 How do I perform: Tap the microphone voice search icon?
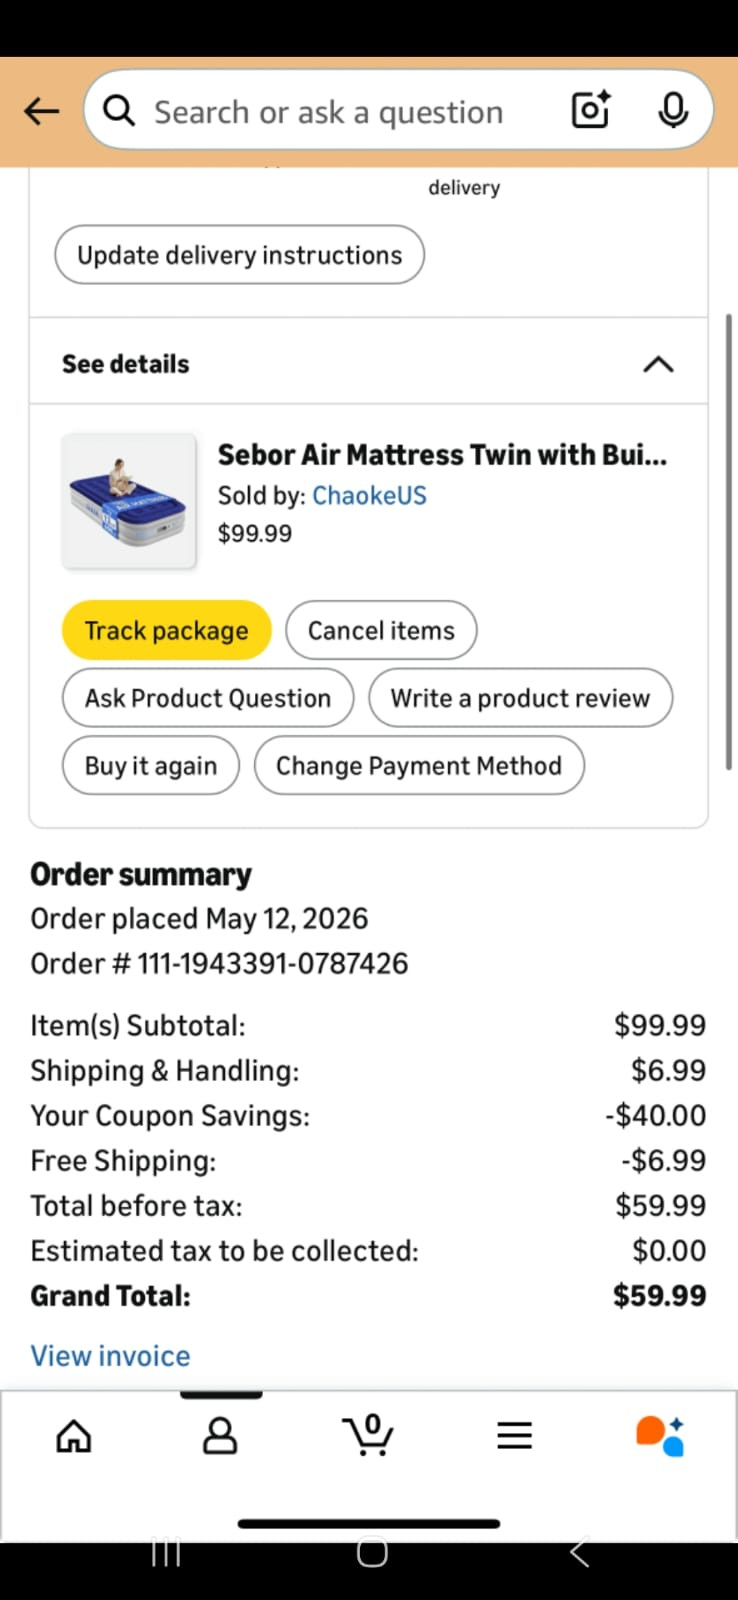point(673,110)
